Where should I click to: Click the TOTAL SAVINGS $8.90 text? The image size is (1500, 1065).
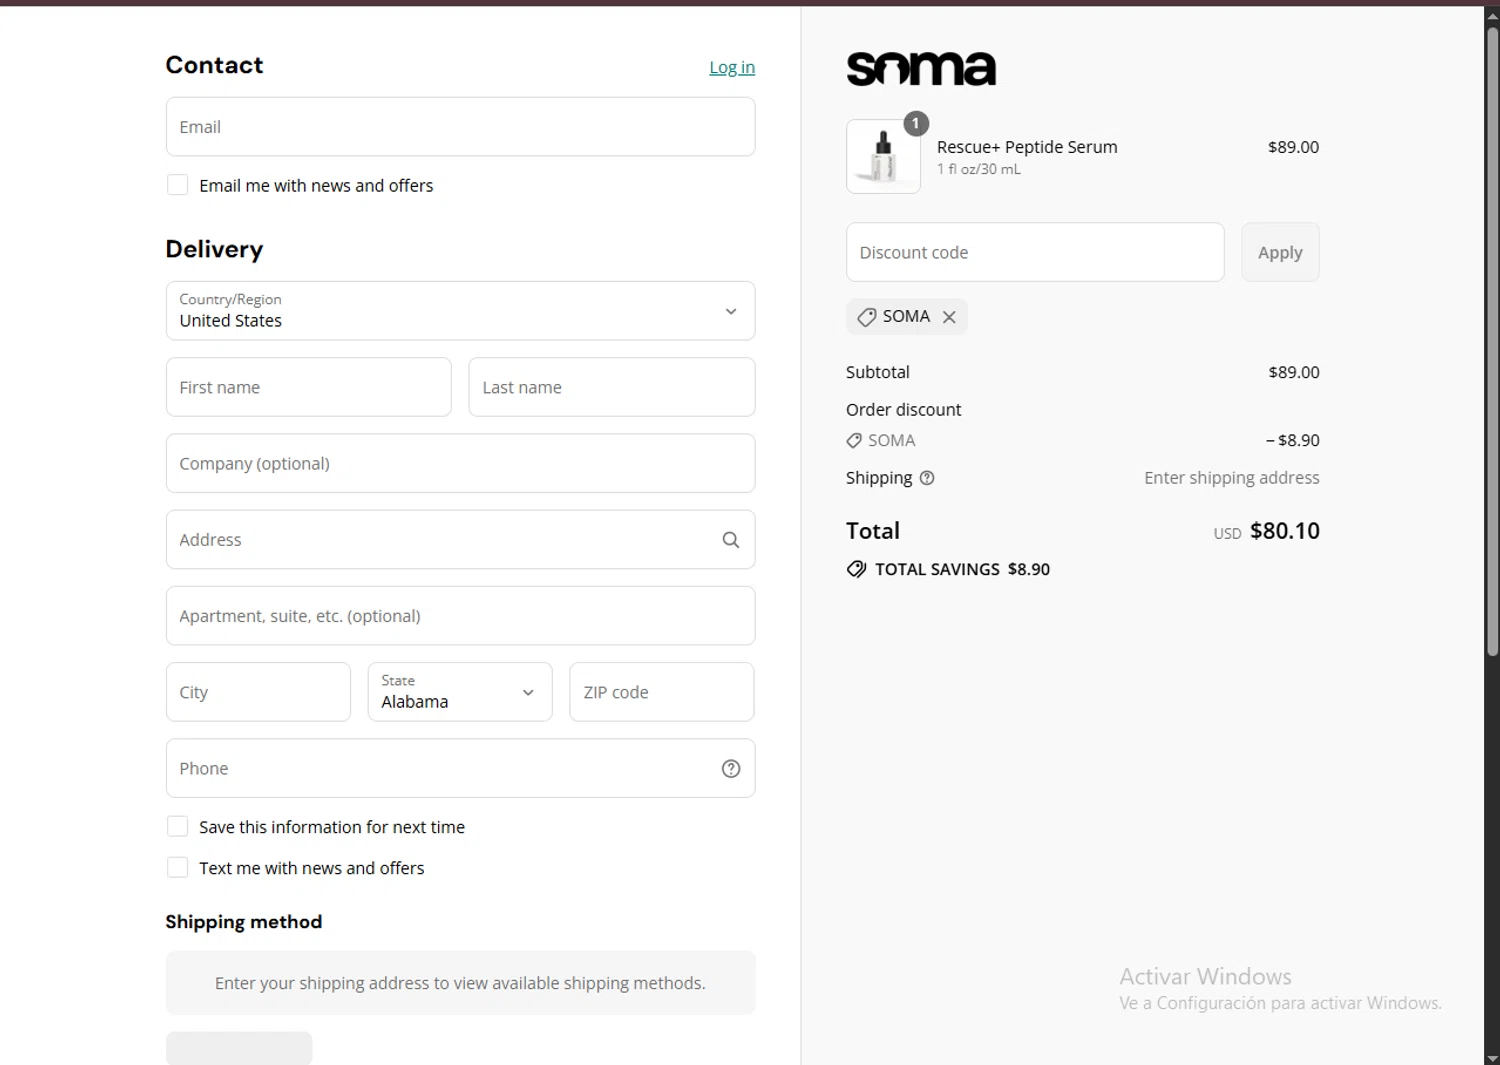pyautogui.click(x=962, y=569)
